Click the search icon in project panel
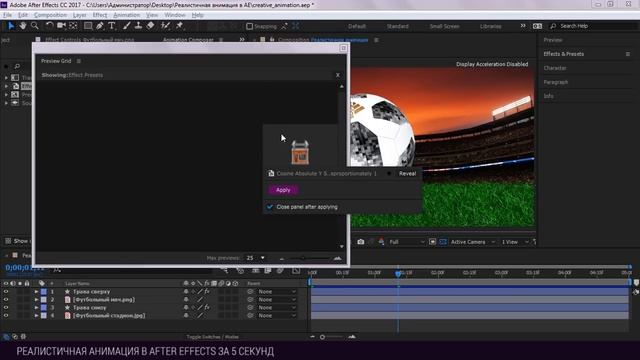This screenshot has height=360, width=640. tap(17, 66)
